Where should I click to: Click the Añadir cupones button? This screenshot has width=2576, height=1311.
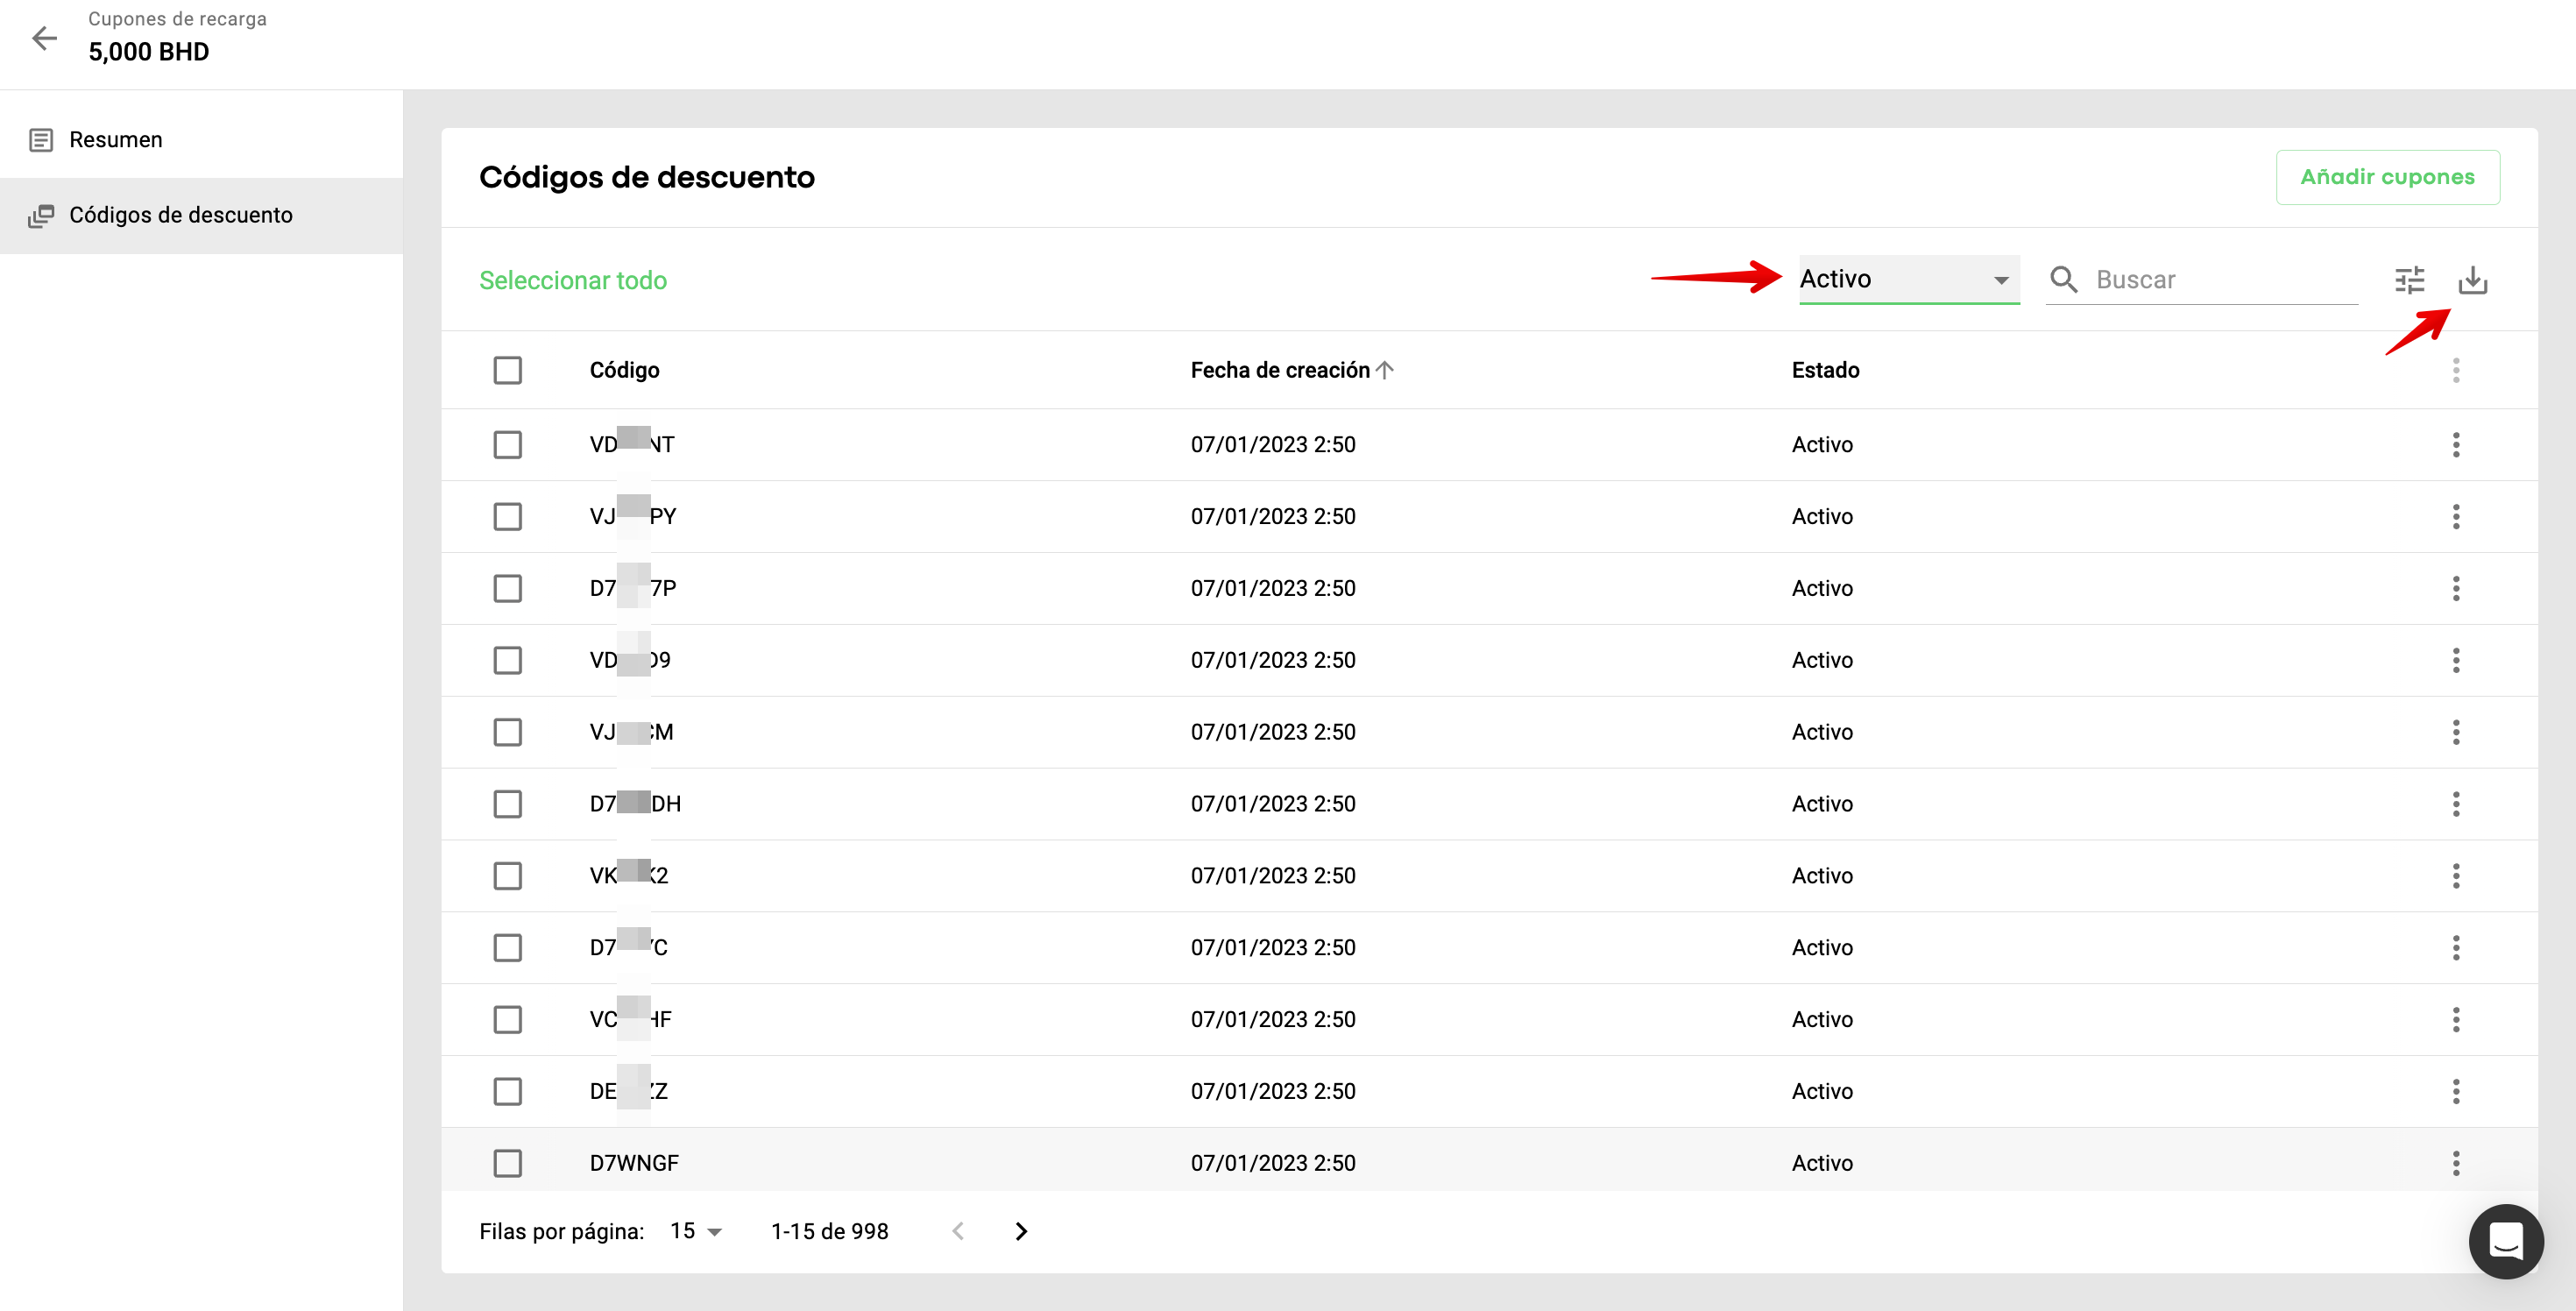tap(2387, 177)
